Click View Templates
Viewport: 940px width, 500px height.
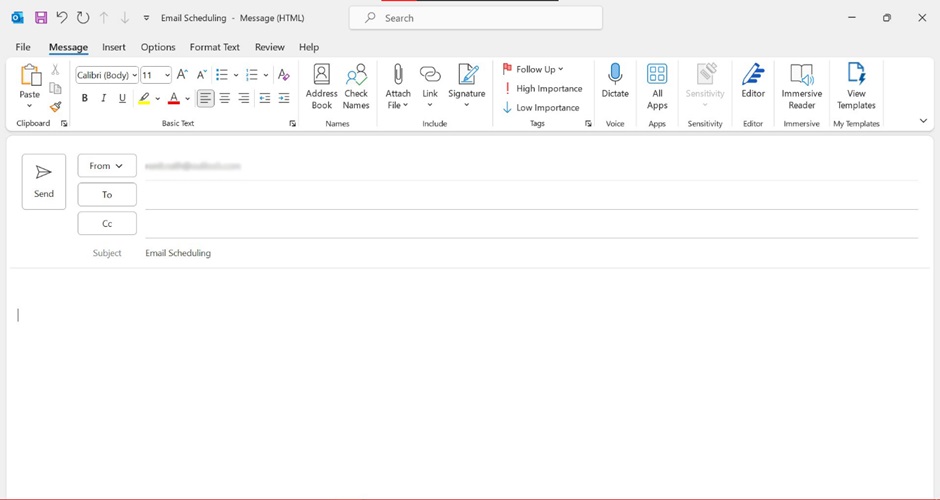pos(856,87)
